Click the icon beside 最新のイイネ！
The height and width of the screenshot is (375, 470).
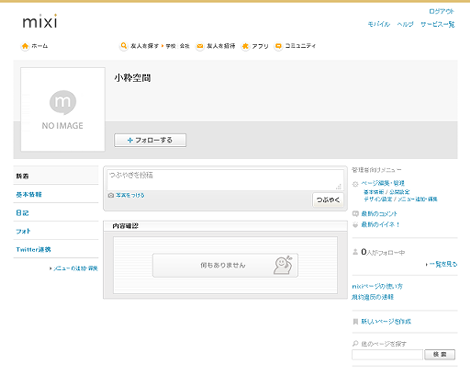click(x=355, y=225)
